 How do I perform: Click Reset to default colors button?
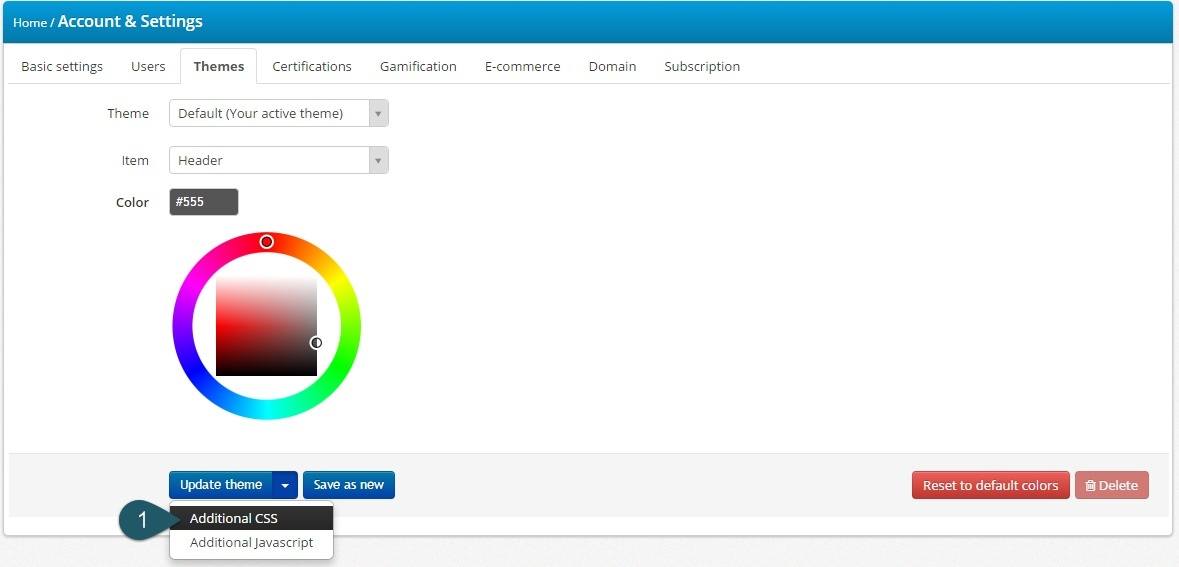pos(990,486)
